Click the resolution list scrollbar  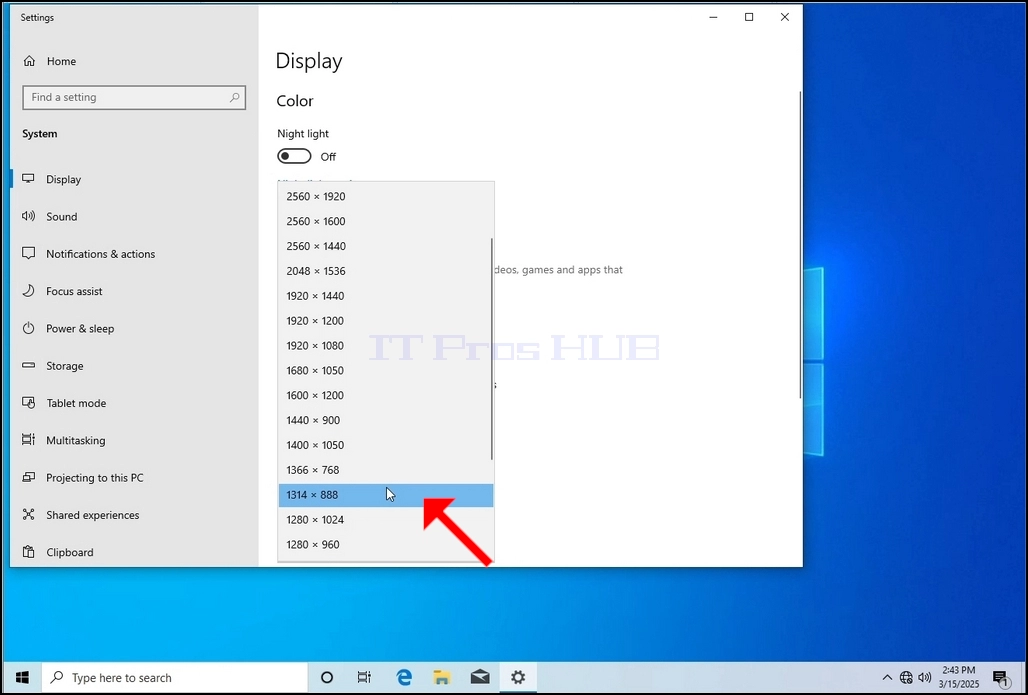coord(492,349)
